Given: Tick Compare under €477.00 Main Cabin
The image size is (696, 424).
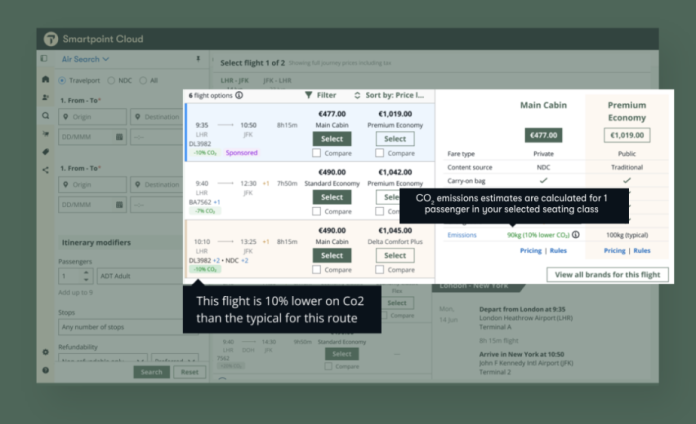Looking at the screenshot, I should pos(316,153).
